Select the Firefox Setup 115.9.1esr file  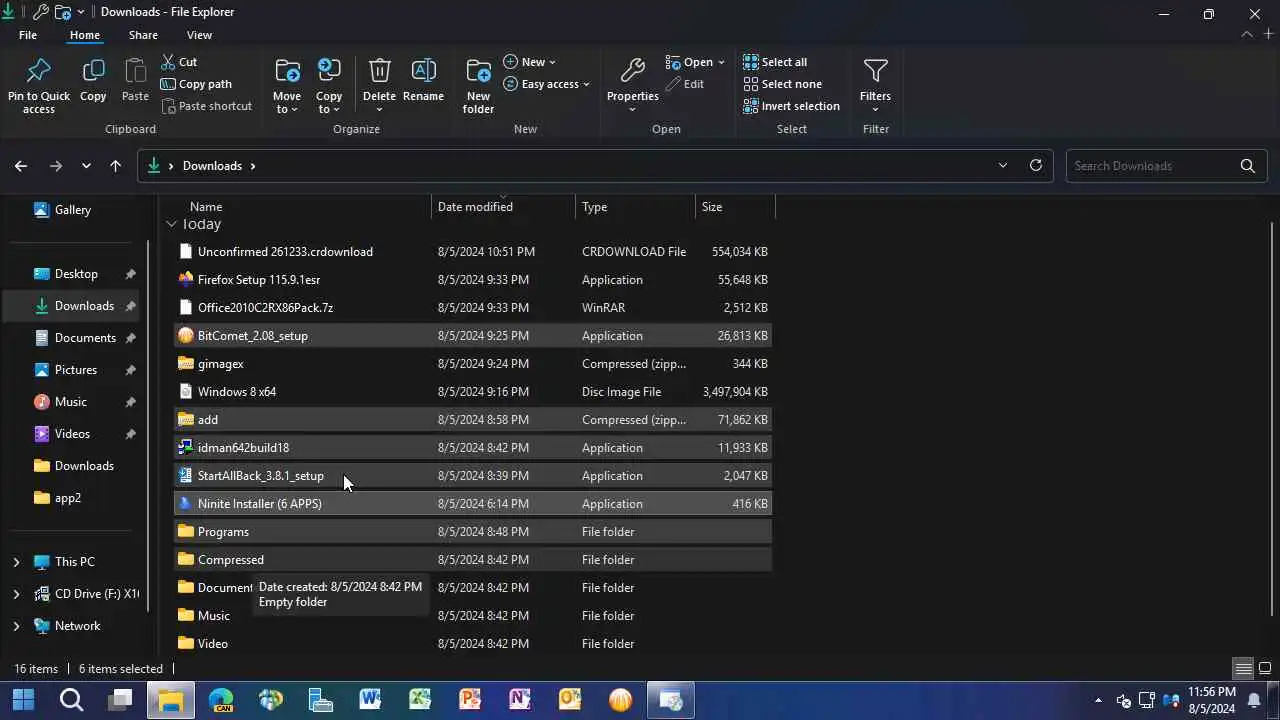(x=472, y=280)
